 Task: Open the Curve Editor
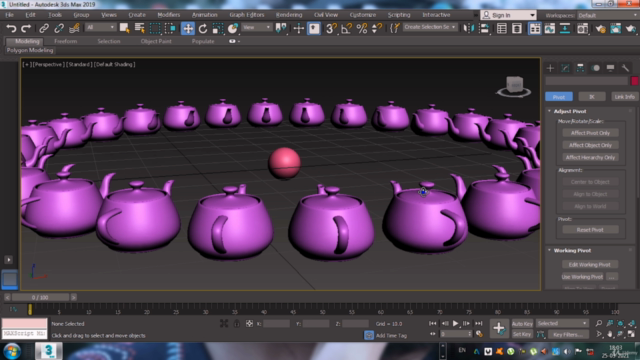(550, 28)
